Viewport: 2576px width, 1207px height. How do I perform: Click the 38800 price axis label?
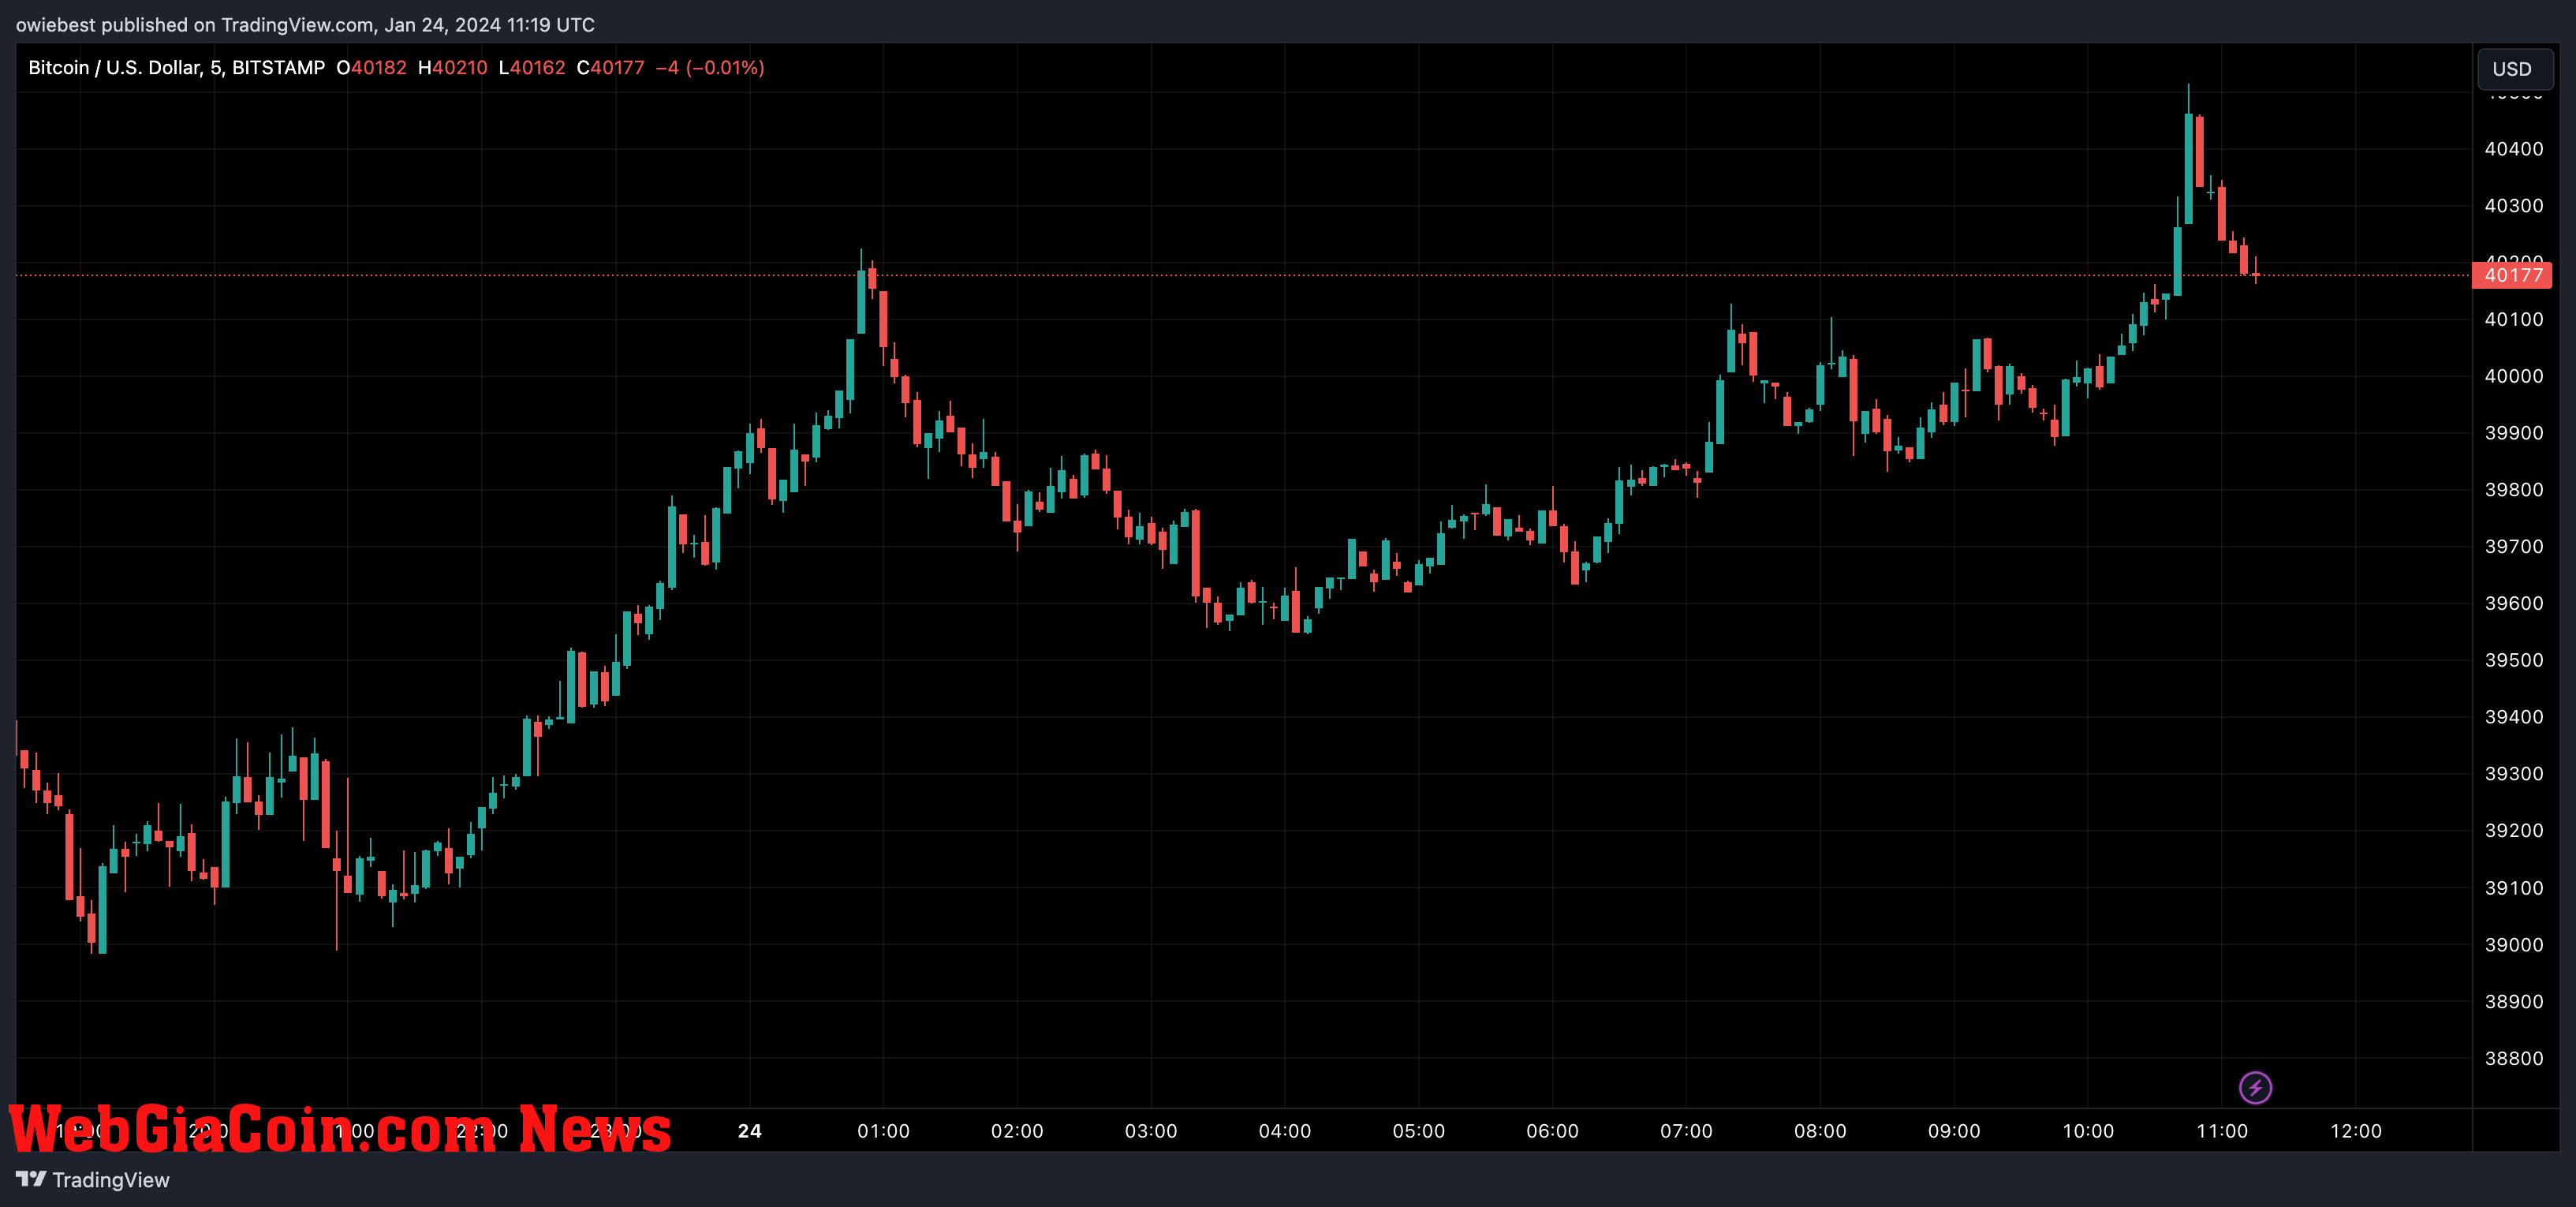tap(2513, 1059)
